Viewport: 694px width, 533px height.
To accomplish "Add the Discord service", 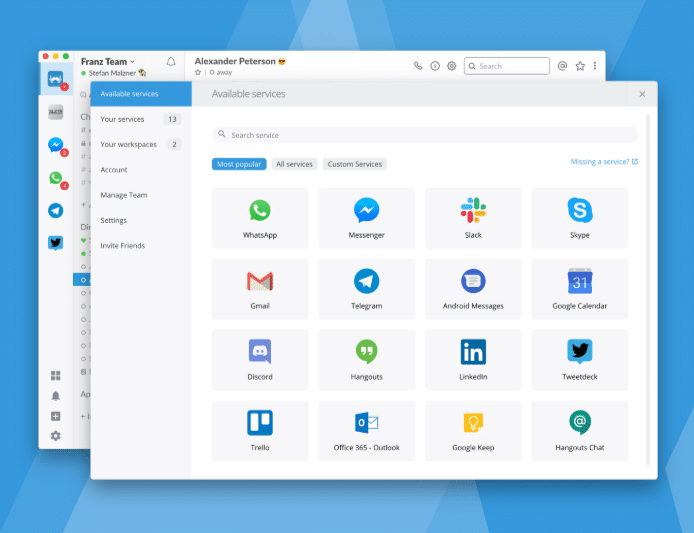I will (x=260, y=359).
